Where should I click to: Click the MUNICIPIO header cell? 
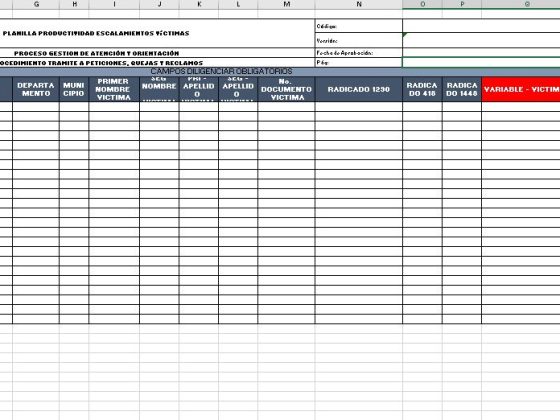point(74,89)
